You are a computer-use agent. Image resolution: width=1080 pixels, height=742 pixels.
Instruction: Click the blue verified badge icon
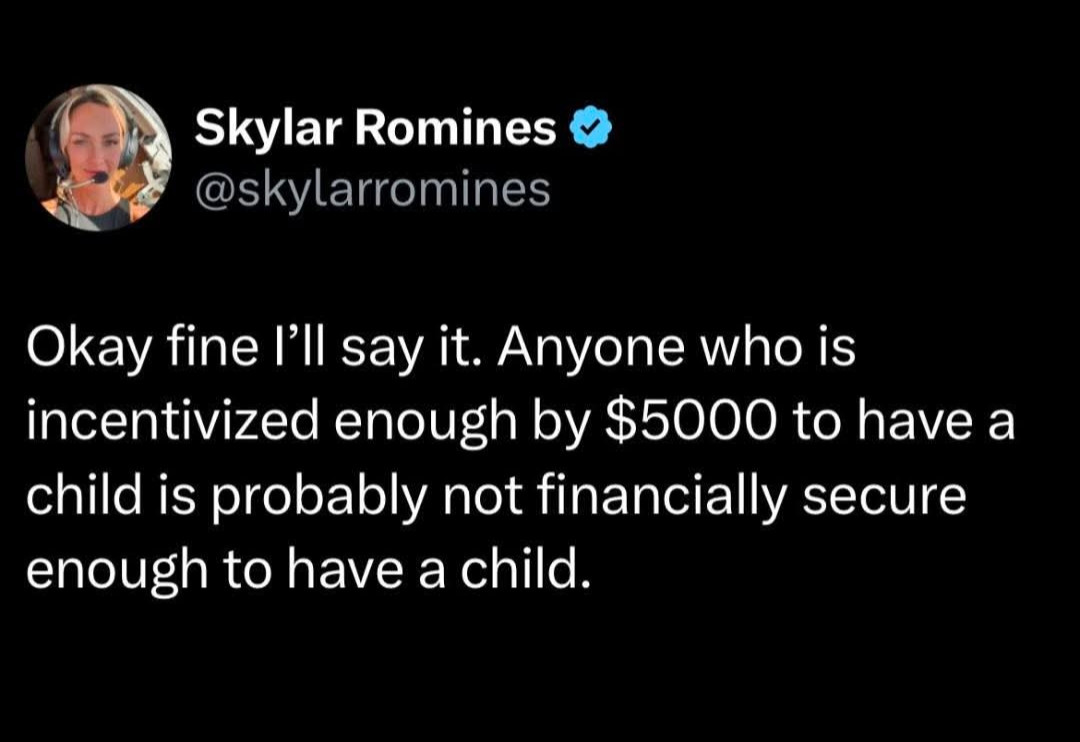coord(592,127)
